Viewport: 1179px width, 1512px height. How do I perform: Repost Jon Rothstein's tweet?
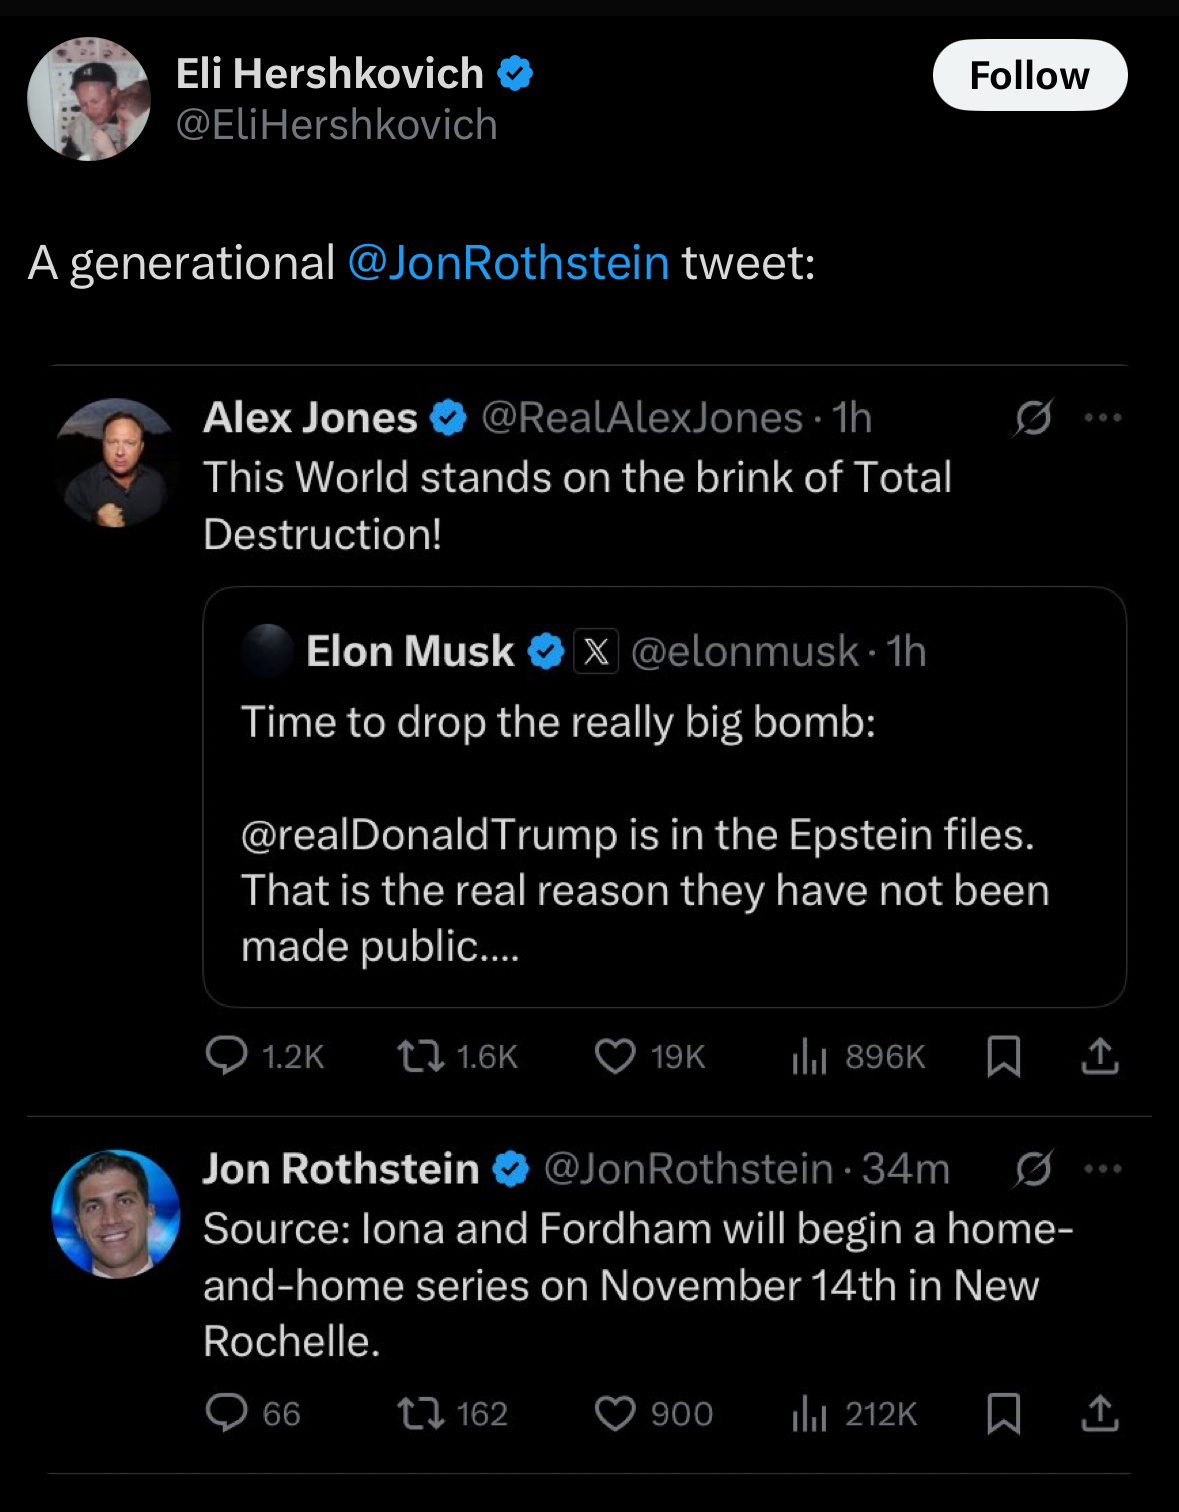click(421, 1413)
